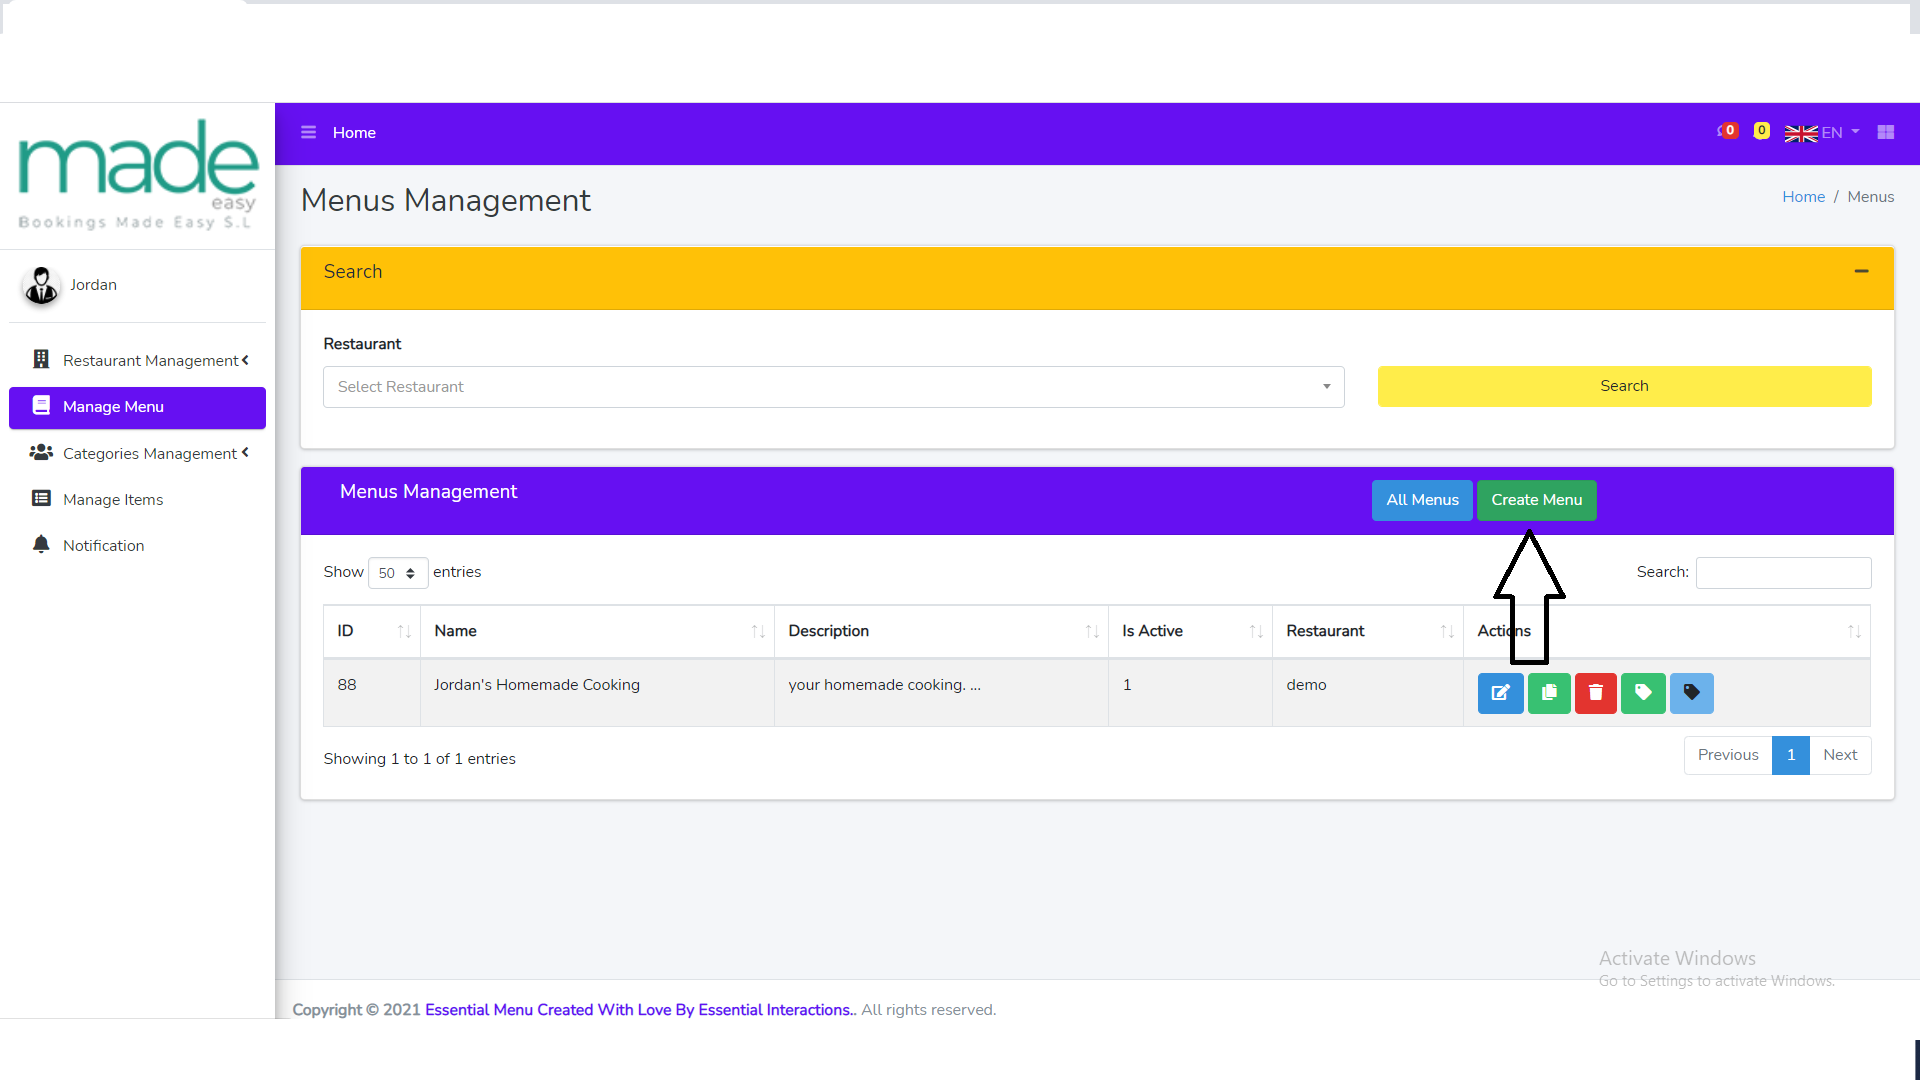
Task: Select page 1 in the pagination
Action: point(1791,755)
